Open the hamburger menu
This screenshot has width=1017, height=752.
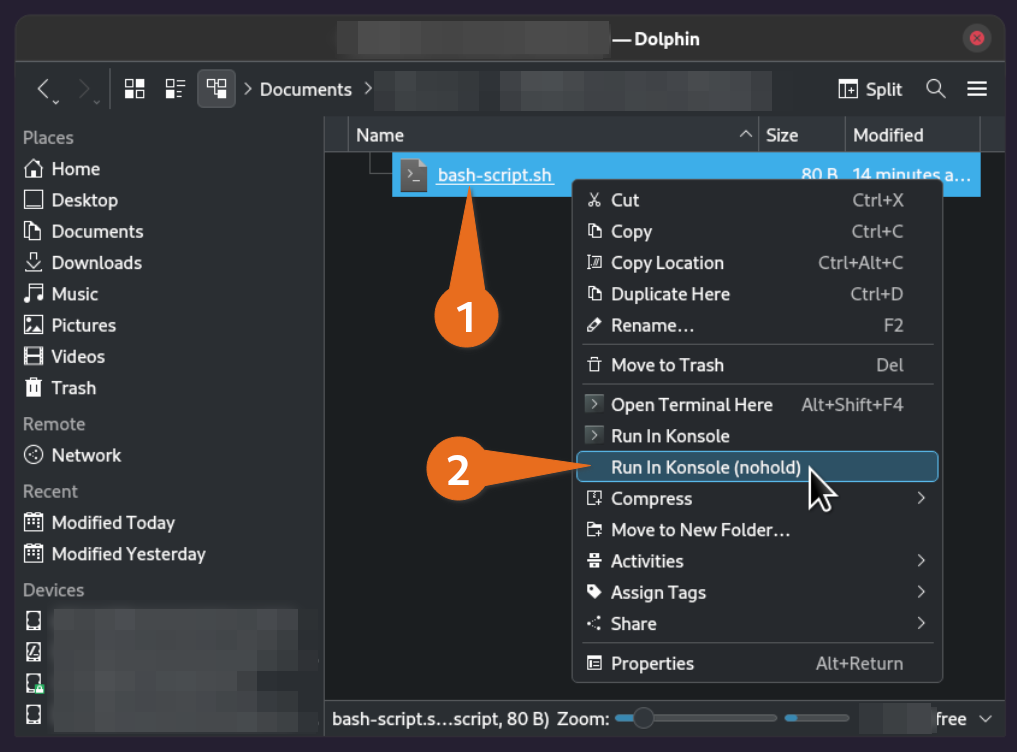coord(977,89)
